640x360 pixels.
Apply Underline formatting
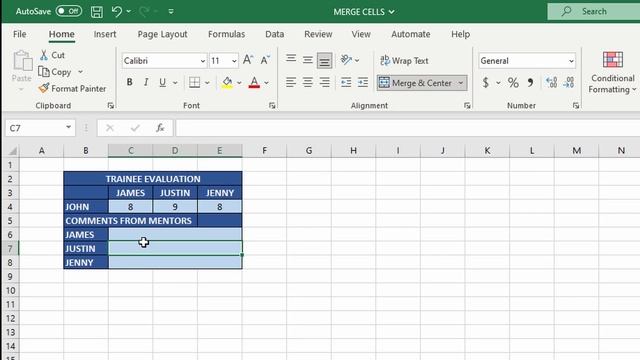point(162,82)
